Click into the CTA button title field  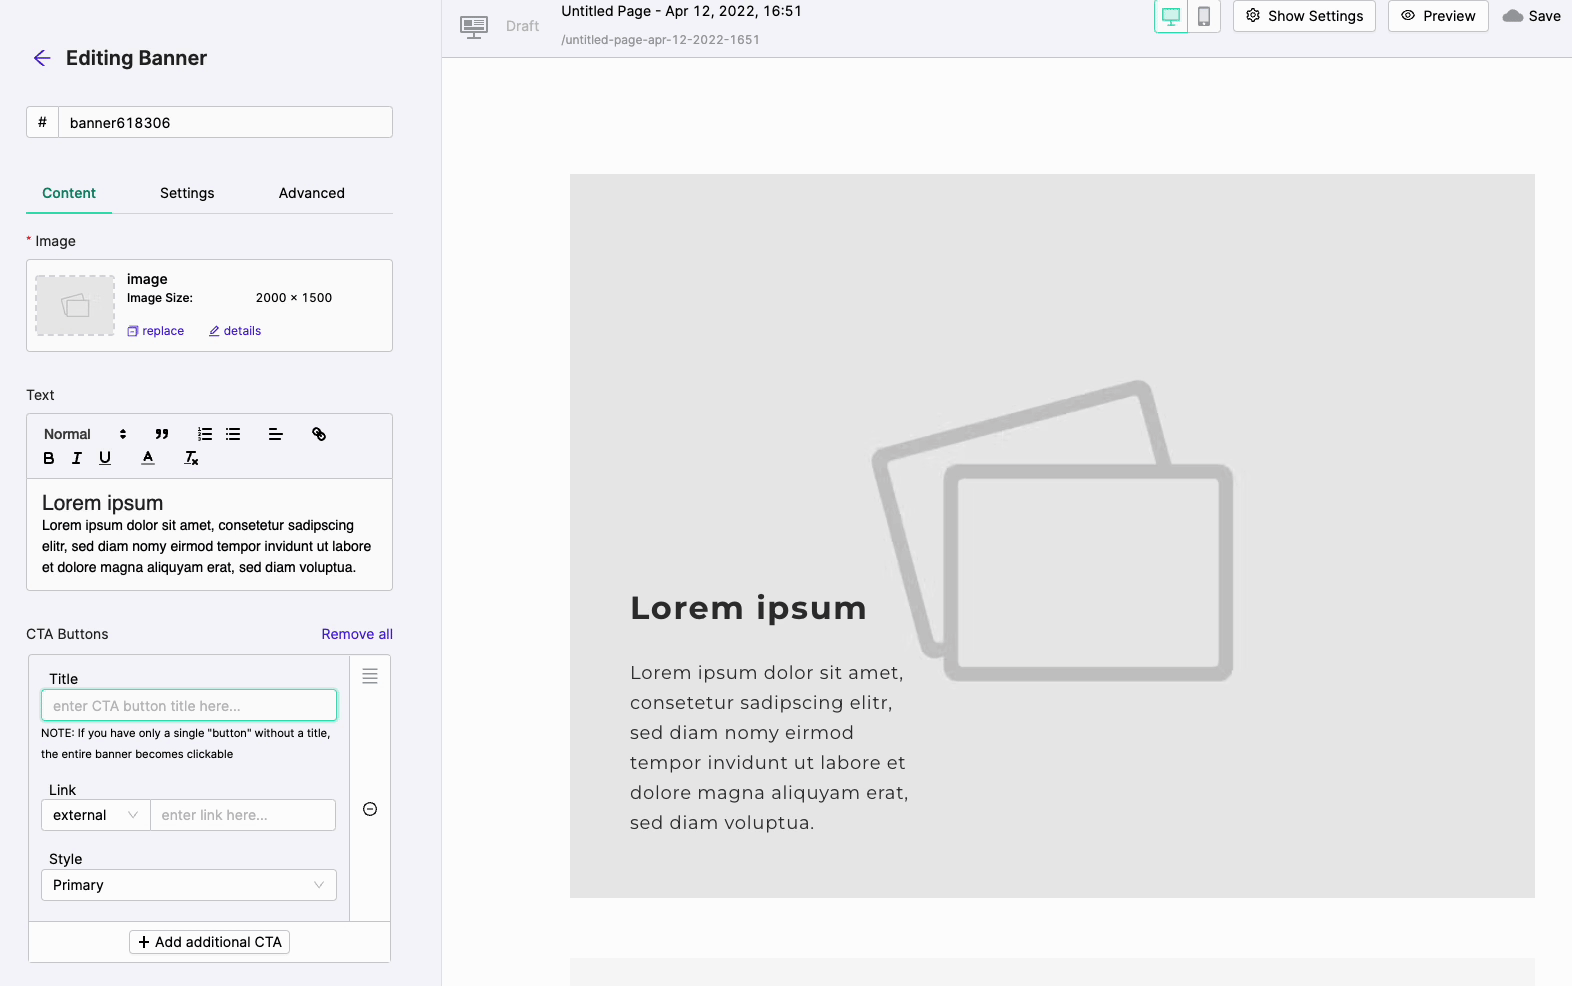point(189,706)
